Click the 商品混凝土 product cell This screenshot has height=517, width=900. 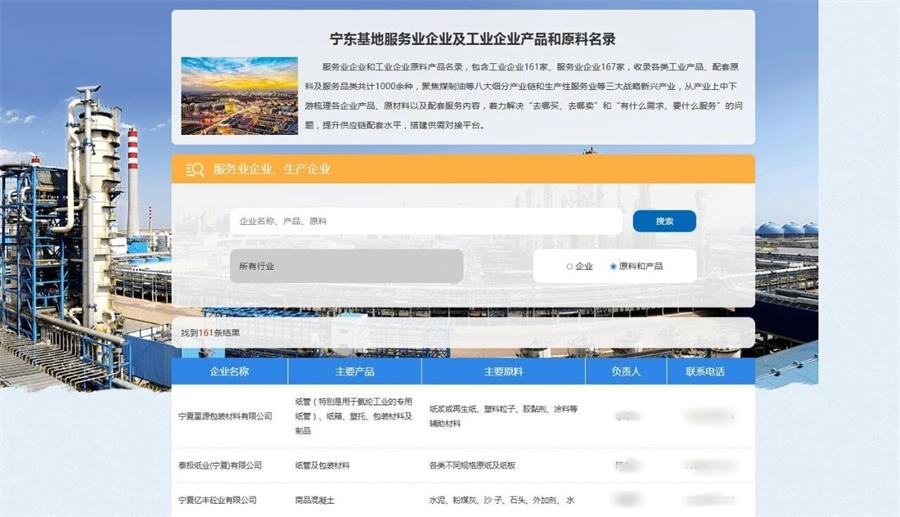pos(315,500)
